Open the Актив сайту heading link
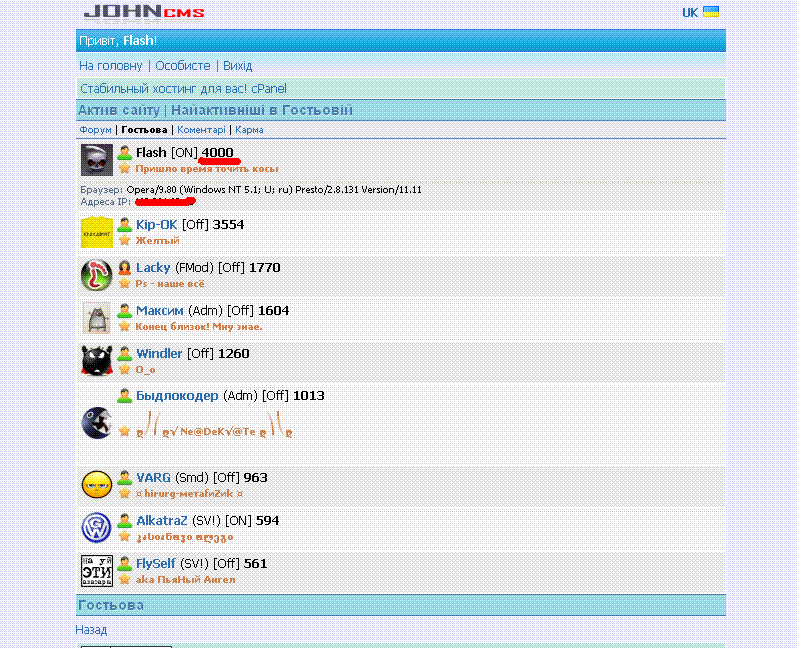Screen dimensions: 797x648 (120, 110)
